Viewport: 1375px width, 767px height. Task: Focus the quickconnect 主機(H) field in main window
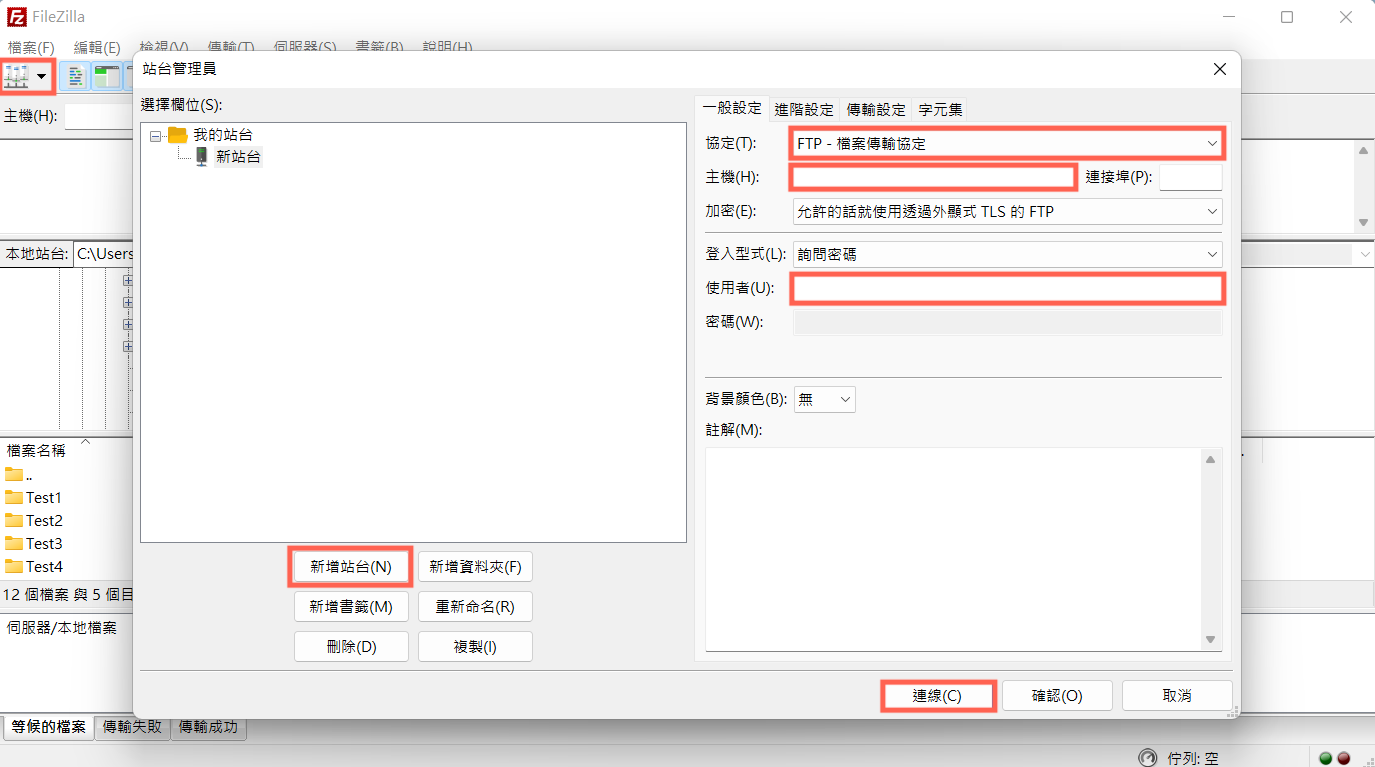pyautogui.click(x=98, y=116)
